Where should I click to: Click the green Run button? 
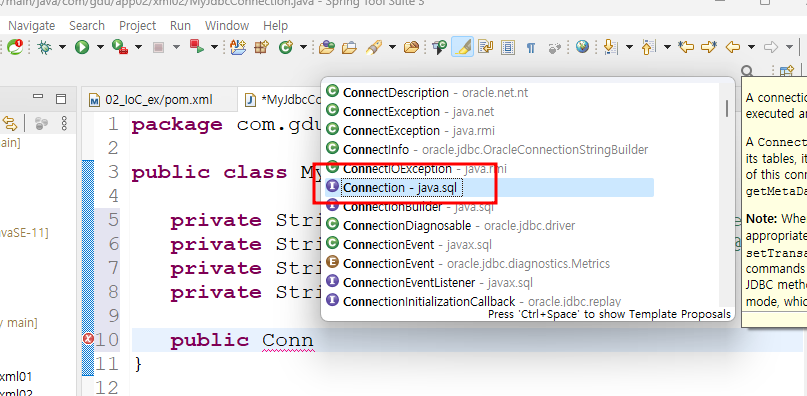tap(82, 47)
